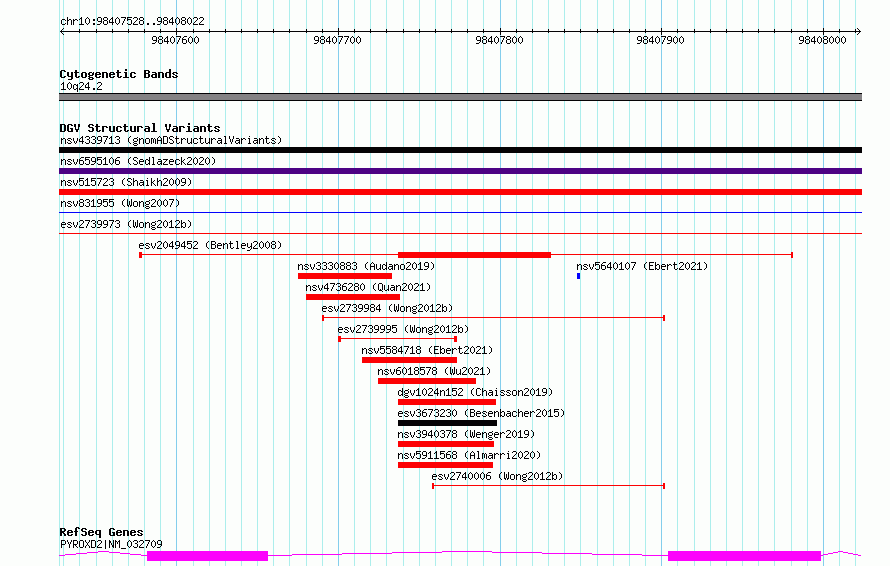The image size is (890, 566).
Task: Click the 10q24.2 cytogenetic band label
Action: pos(81,86)
